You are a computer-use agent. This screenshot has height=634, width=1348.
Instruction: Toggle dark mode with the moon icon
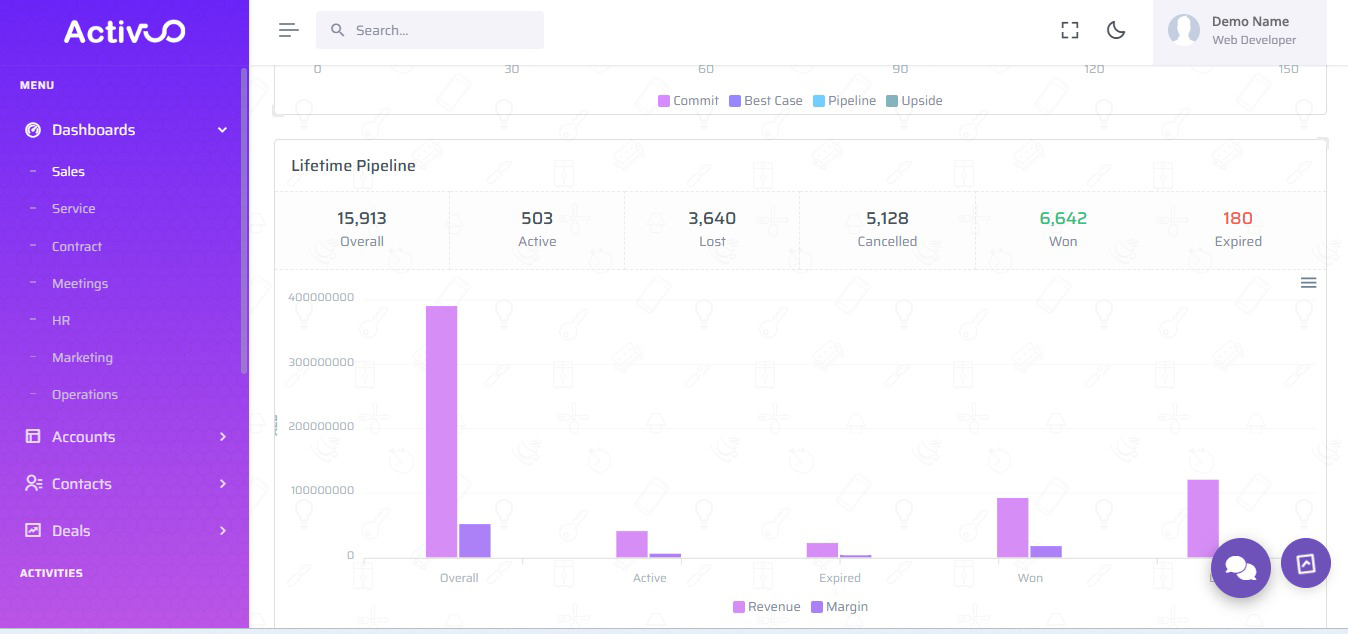[1116, 30]
